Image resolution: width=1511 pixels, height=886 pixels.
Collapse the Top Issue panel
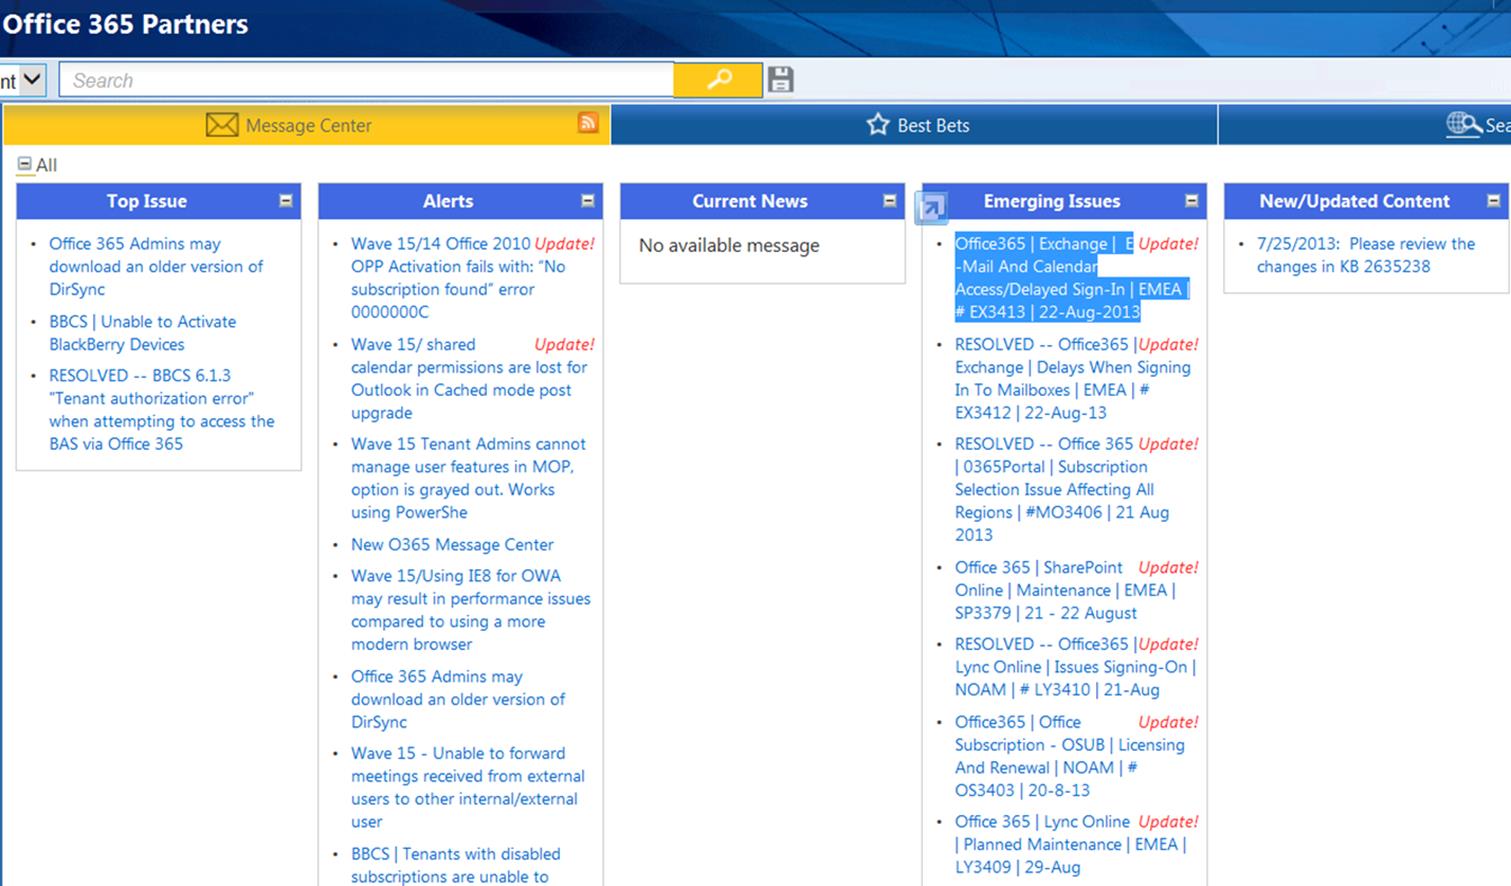286,201
